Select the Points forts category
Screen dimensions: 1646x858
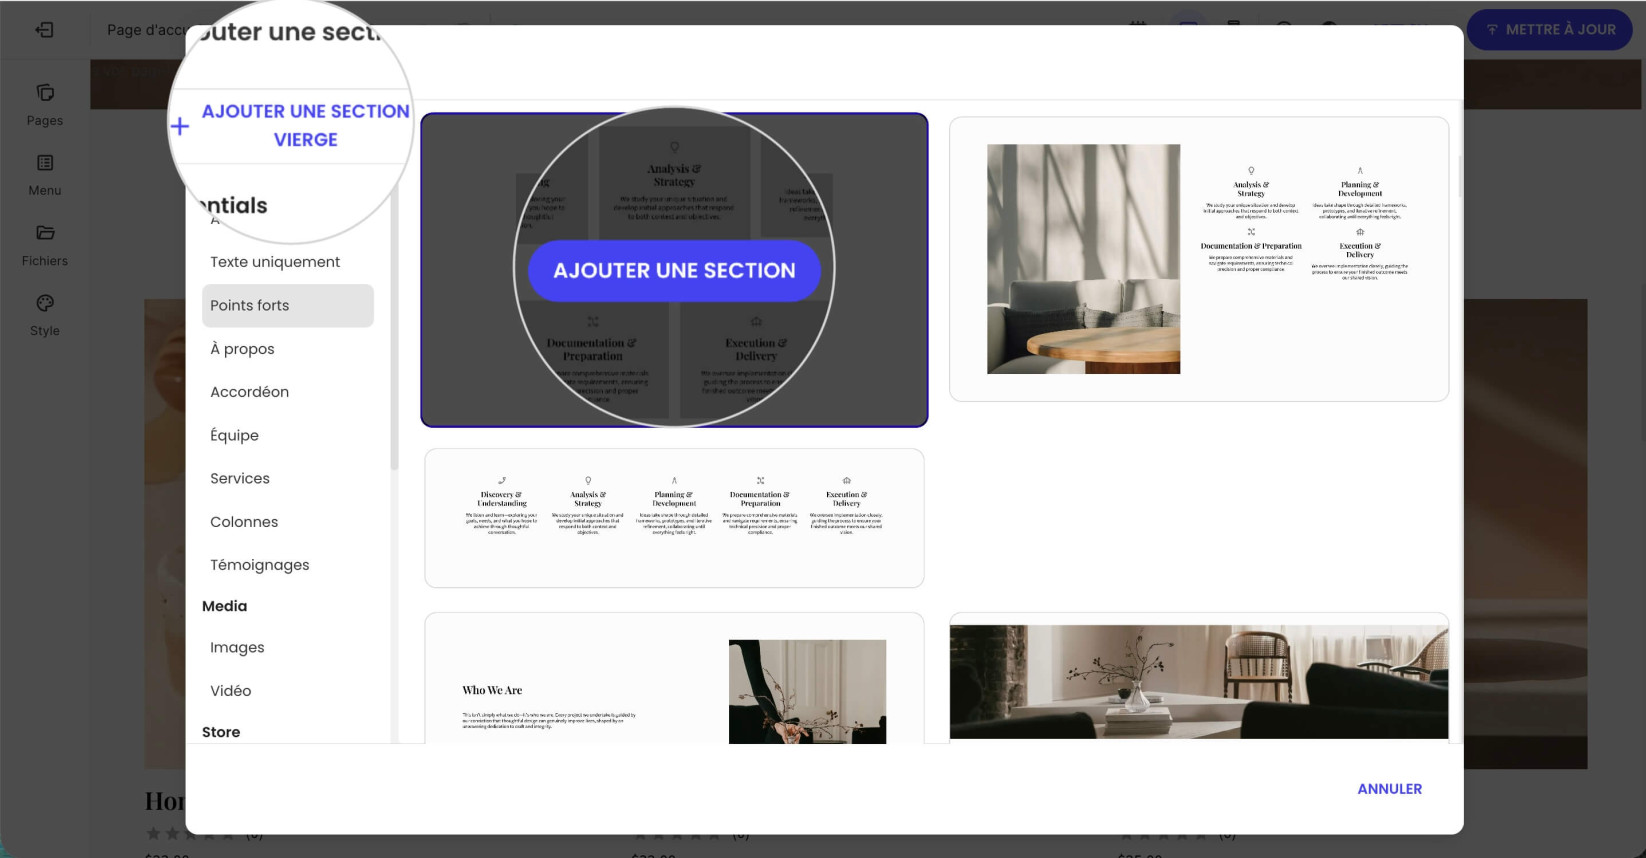tap(288, 305)
